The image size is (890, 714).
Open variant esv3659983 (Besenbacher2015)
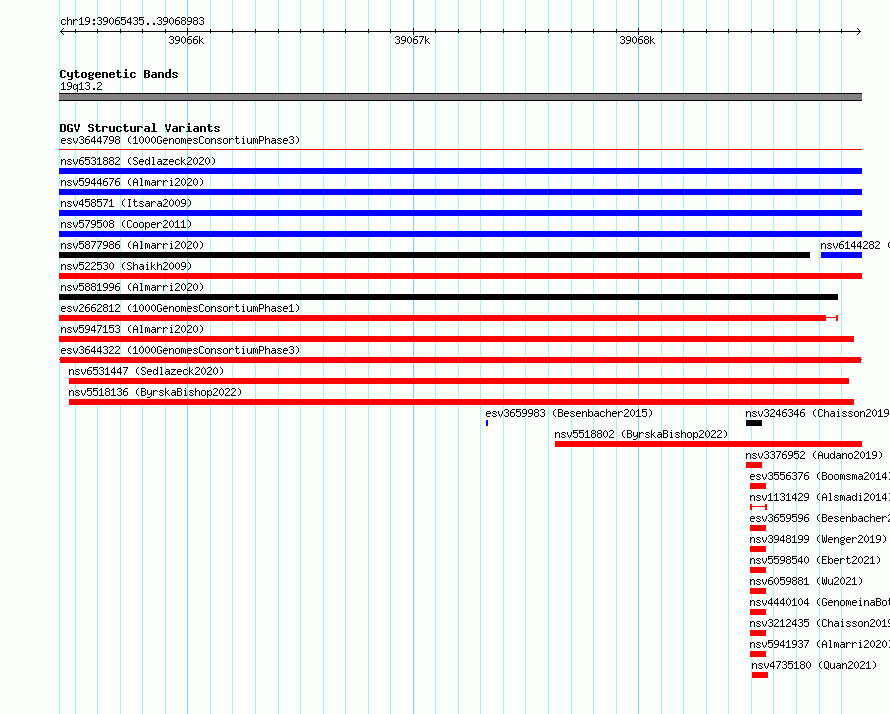click(x=569, y=413)
